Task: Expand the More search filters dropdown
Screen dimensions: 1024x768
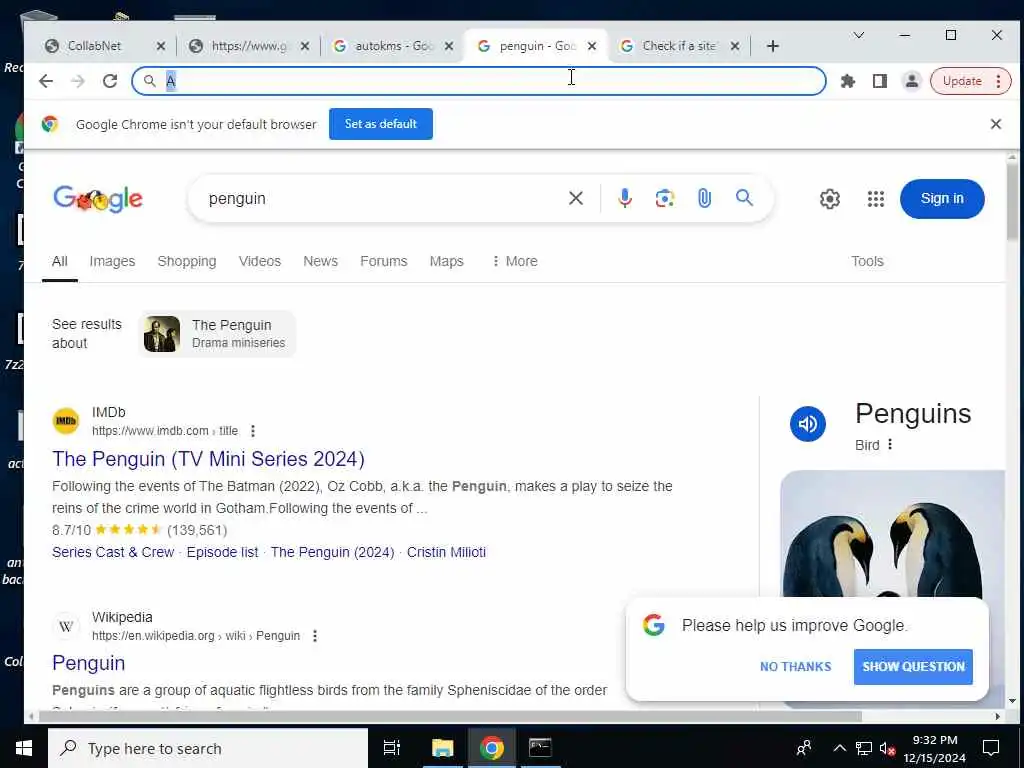Action: pyautogui.click(x=515, y=261)
